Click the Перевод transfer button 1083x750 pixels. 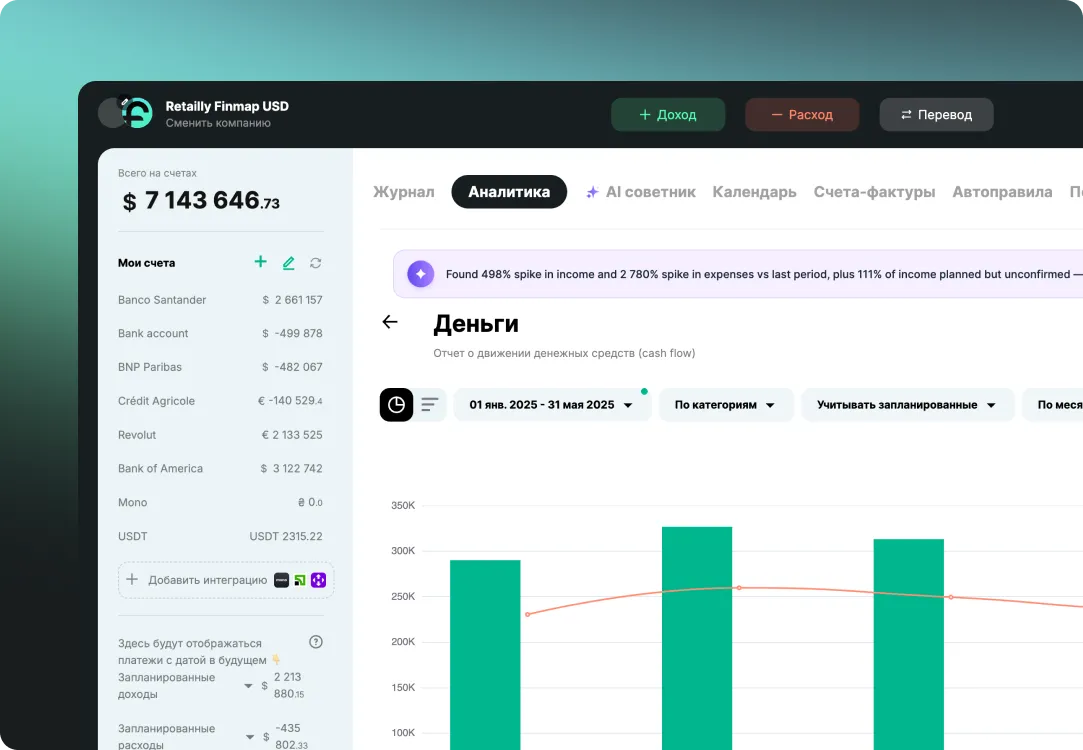click(937, 115)
